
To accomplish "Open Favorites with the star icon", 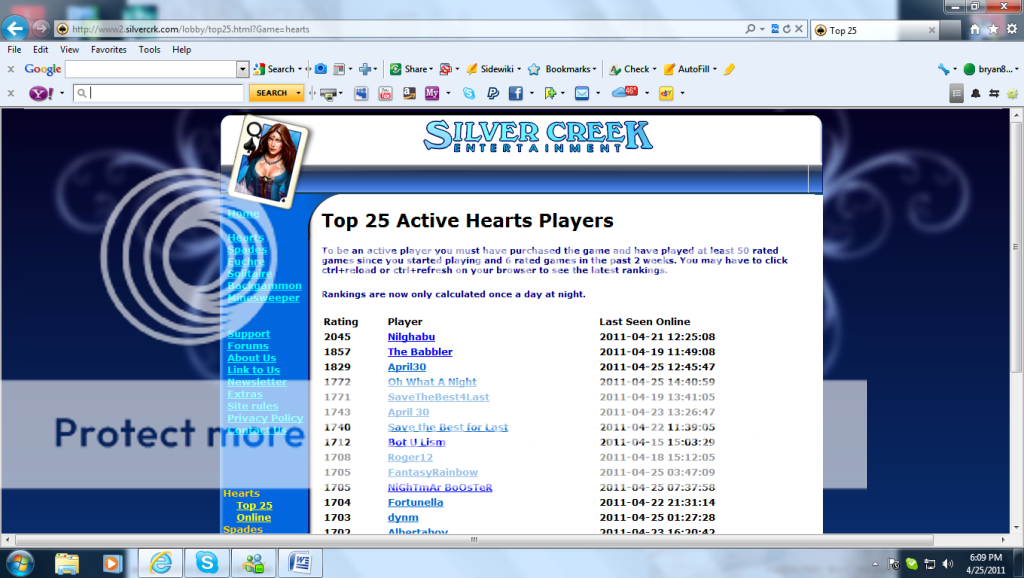I will [993, 29].
